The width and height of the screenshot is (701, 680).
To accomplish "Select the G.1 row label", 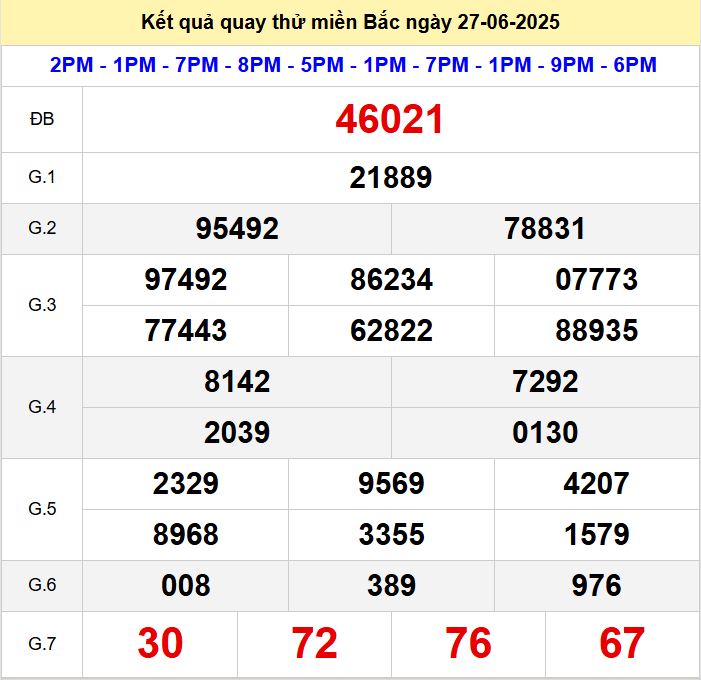I will point(42,177).
